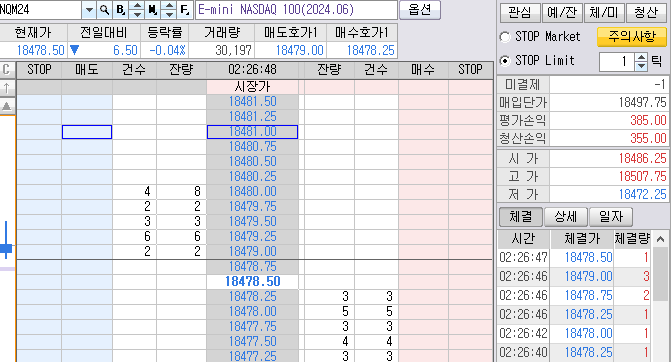
Task: Open the NQM24 symbol dropdown arrow
Action: 89,9
